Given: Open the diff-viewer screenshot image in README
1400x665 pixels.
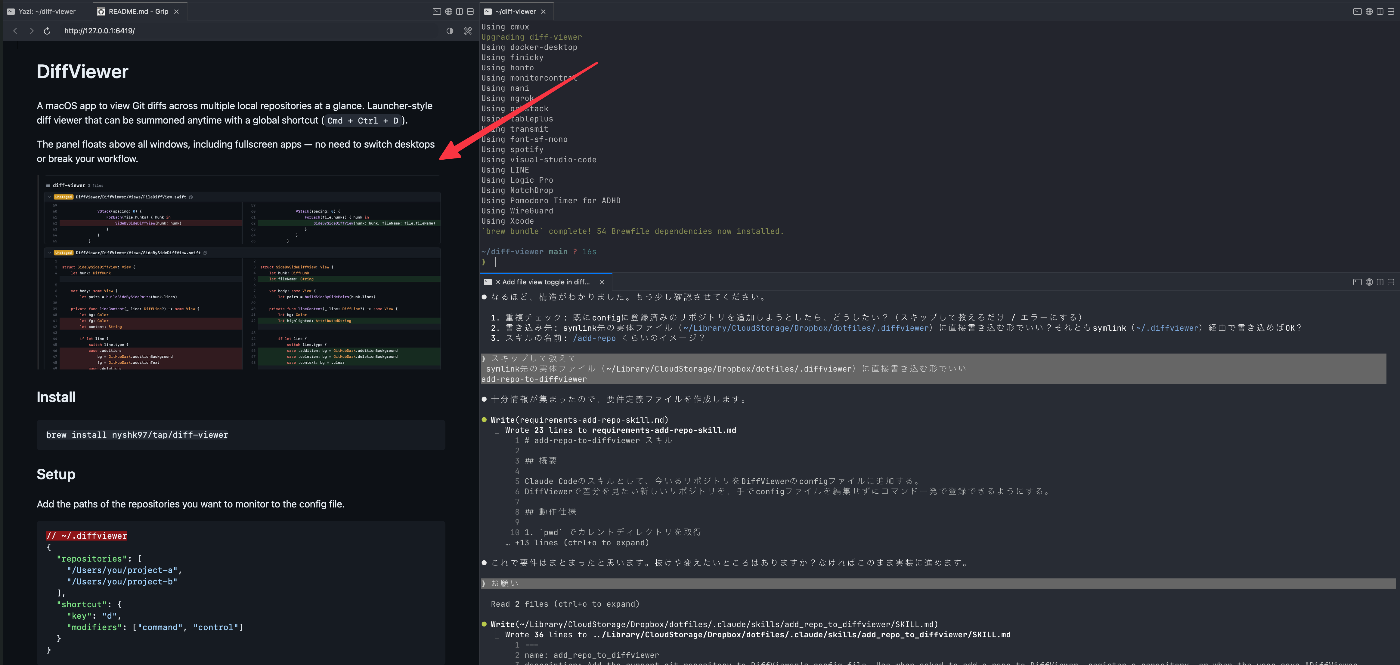Looking at the screenshot, I should 240,273.
